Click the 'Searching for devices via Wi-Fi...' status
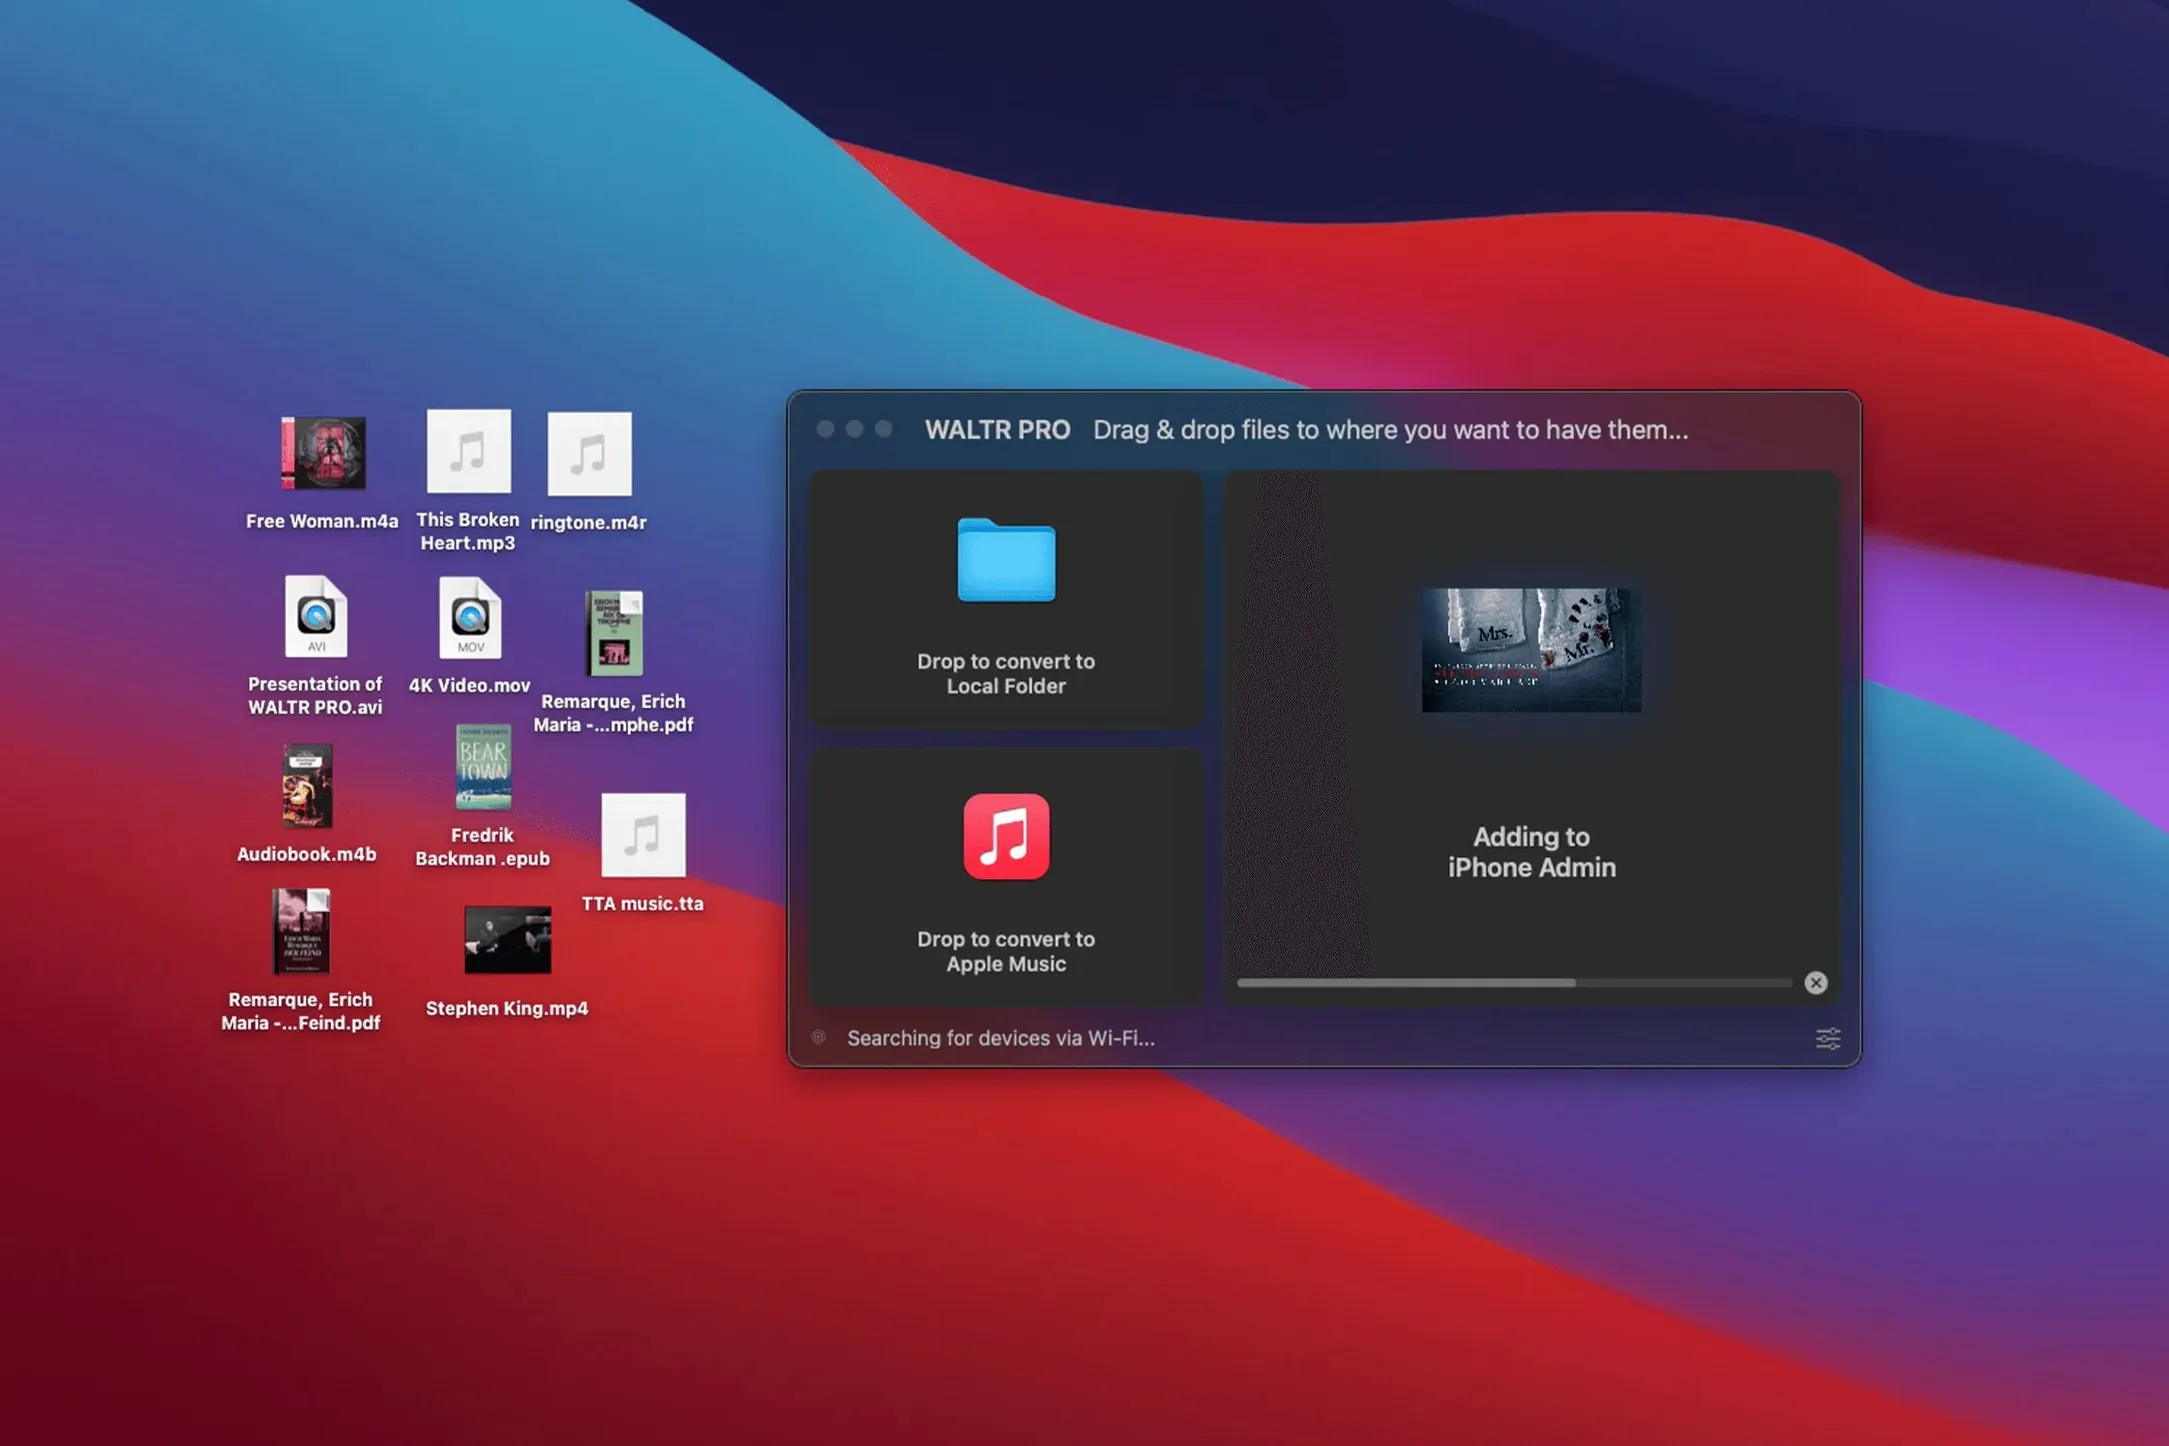This screenshot has height=1446, width=2169. click(1001, 1038)
